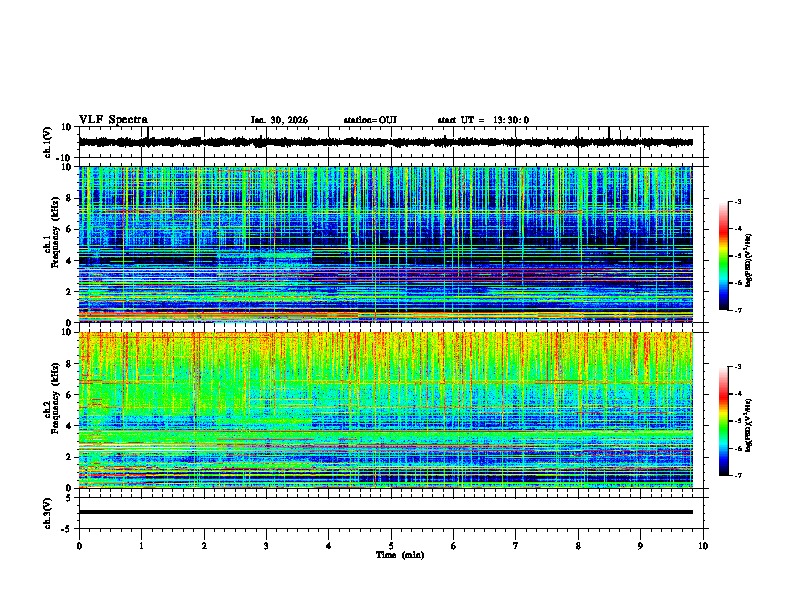Click inside the ch.2 frequency spectrogram
The image size is (792, 612).
(386, 410)
